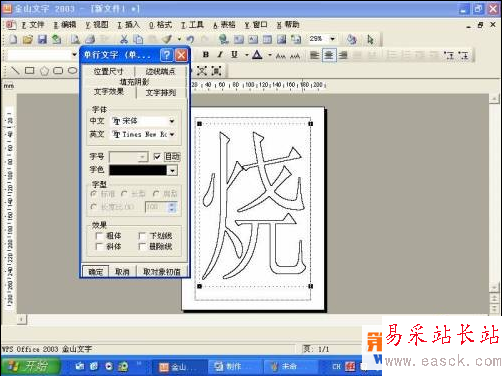This screenshot has height=376, width=502.
Task: Open the 29% zoom dropdown
Action: 332,39
